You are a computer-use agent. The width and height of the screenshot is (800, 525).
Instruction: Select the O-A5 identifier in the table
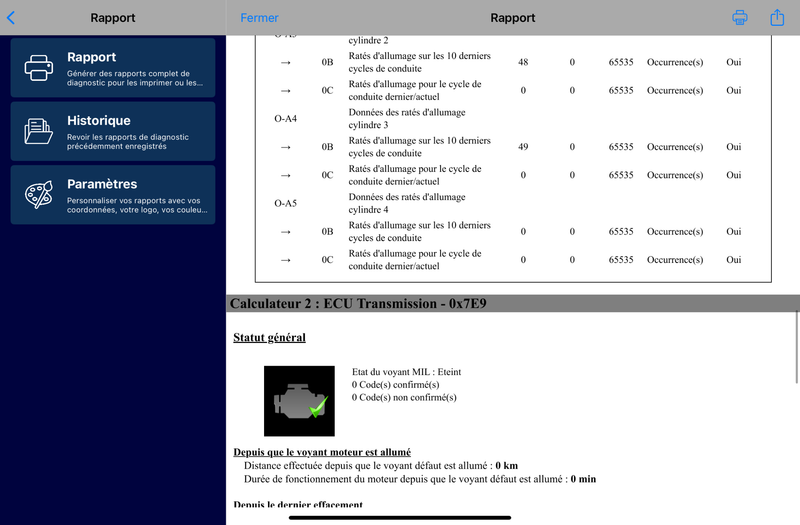tap(285, 203)
